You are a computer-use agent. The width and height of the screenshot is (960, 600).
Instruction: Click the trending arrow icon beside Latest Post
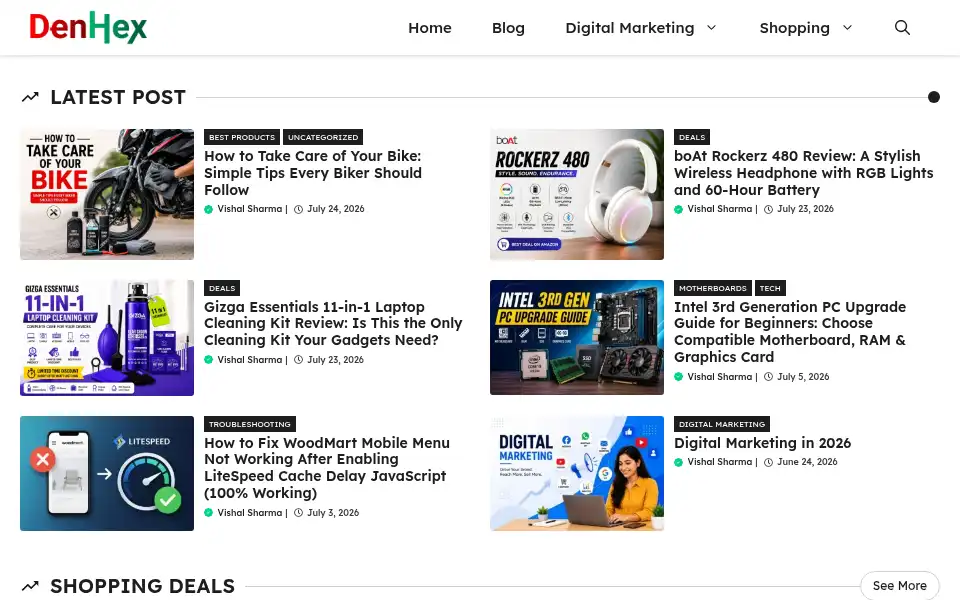(x=30, y=97)
